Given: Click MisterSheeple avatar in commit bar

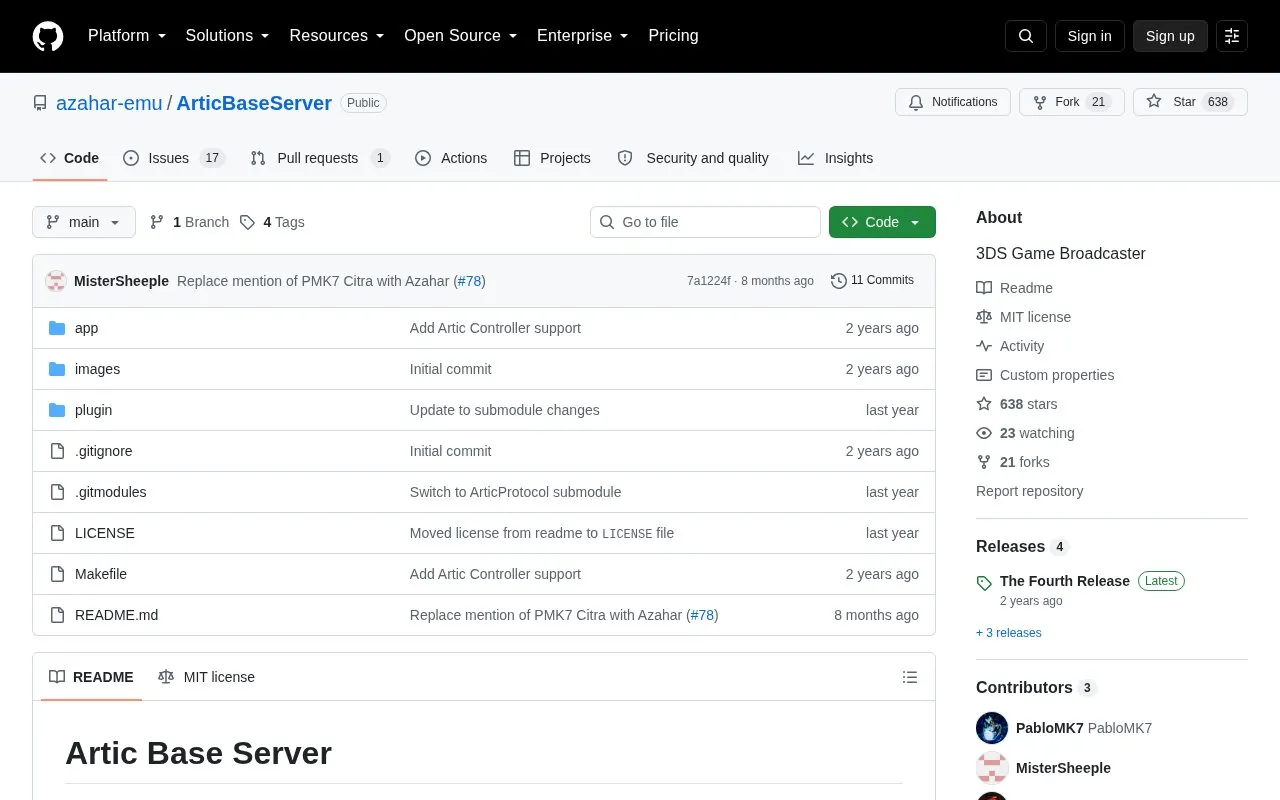Looking at the screenshot, I should tap(56, 281).
